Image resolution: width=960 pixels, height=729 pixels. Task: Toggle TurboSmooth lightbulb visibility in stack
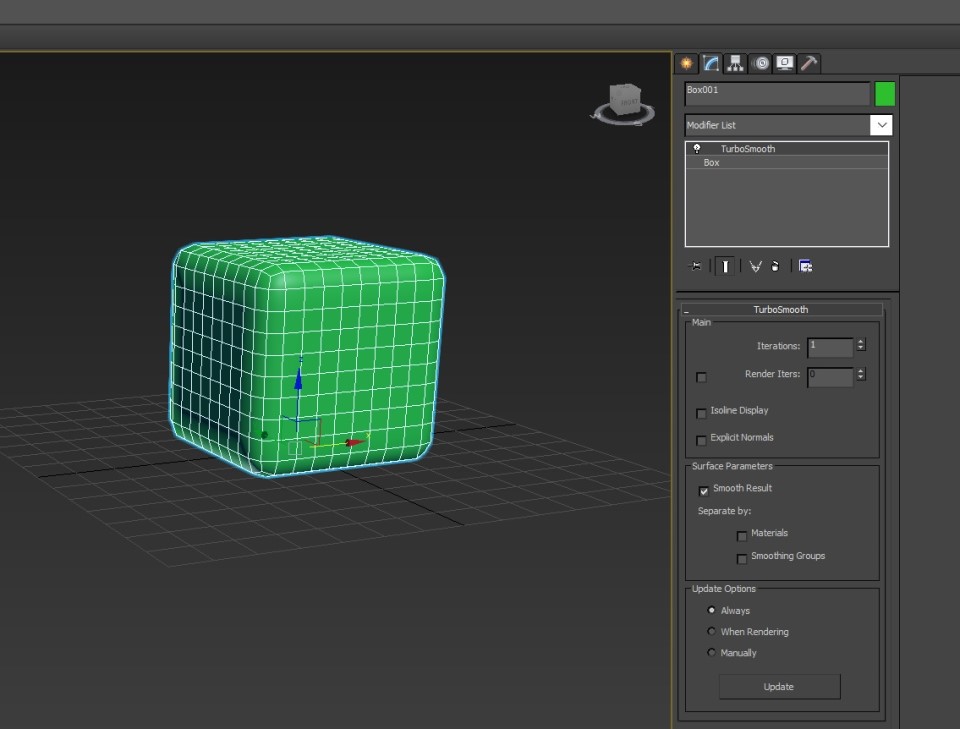tap(697, 149)
